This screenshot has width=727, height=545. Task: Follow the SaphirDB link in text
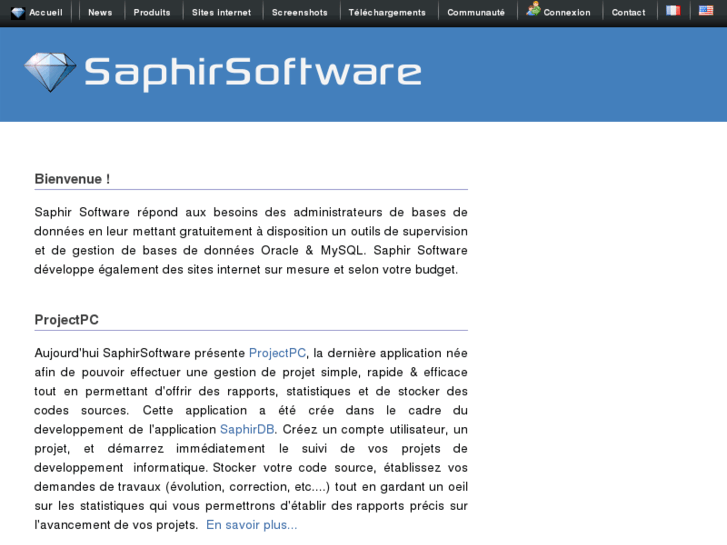[247, 430]
